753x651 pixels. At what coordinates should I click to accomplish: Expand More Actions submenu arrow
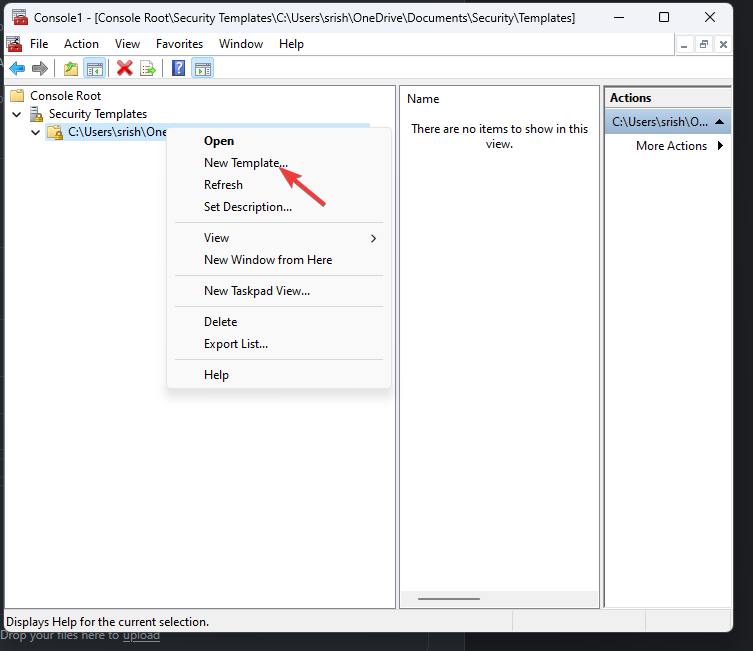(x=720, y=145)
